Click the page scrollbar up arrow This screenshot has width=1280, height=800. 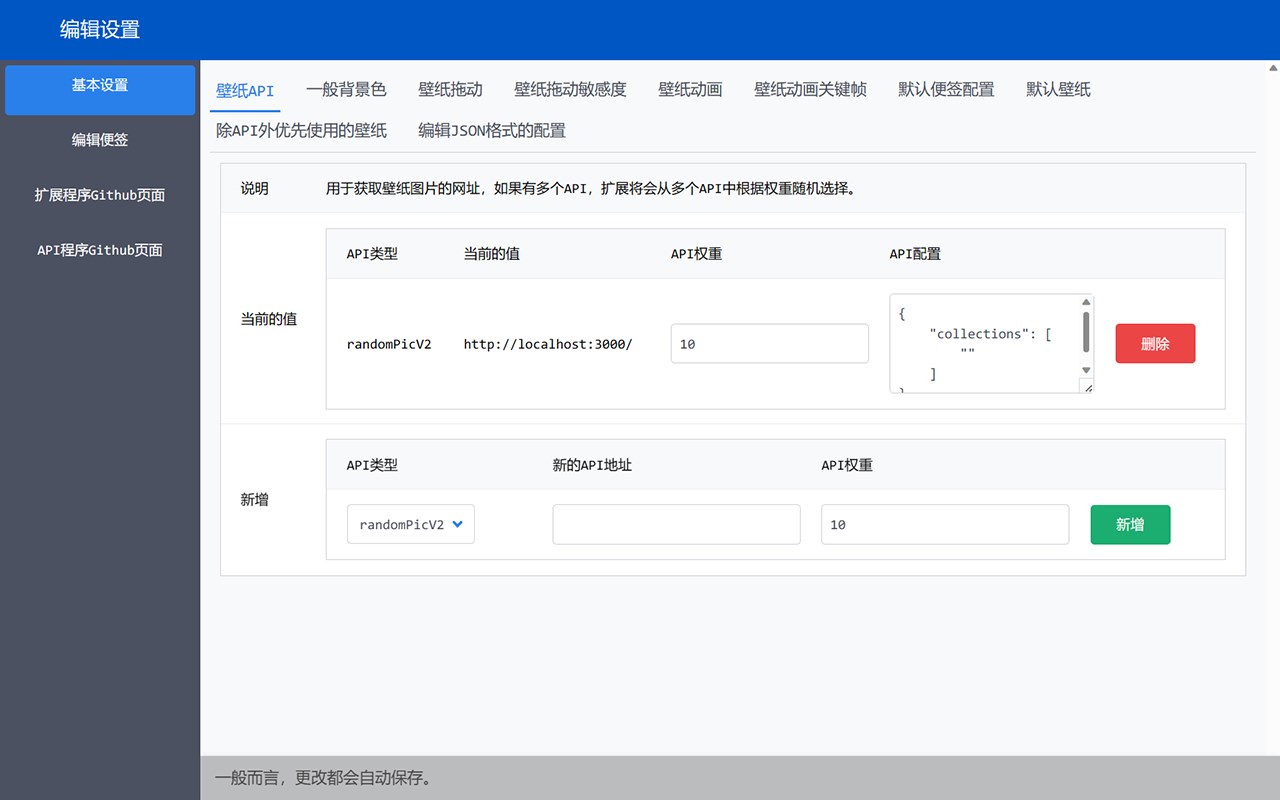pyautogui.click(x=1273, y=68)
